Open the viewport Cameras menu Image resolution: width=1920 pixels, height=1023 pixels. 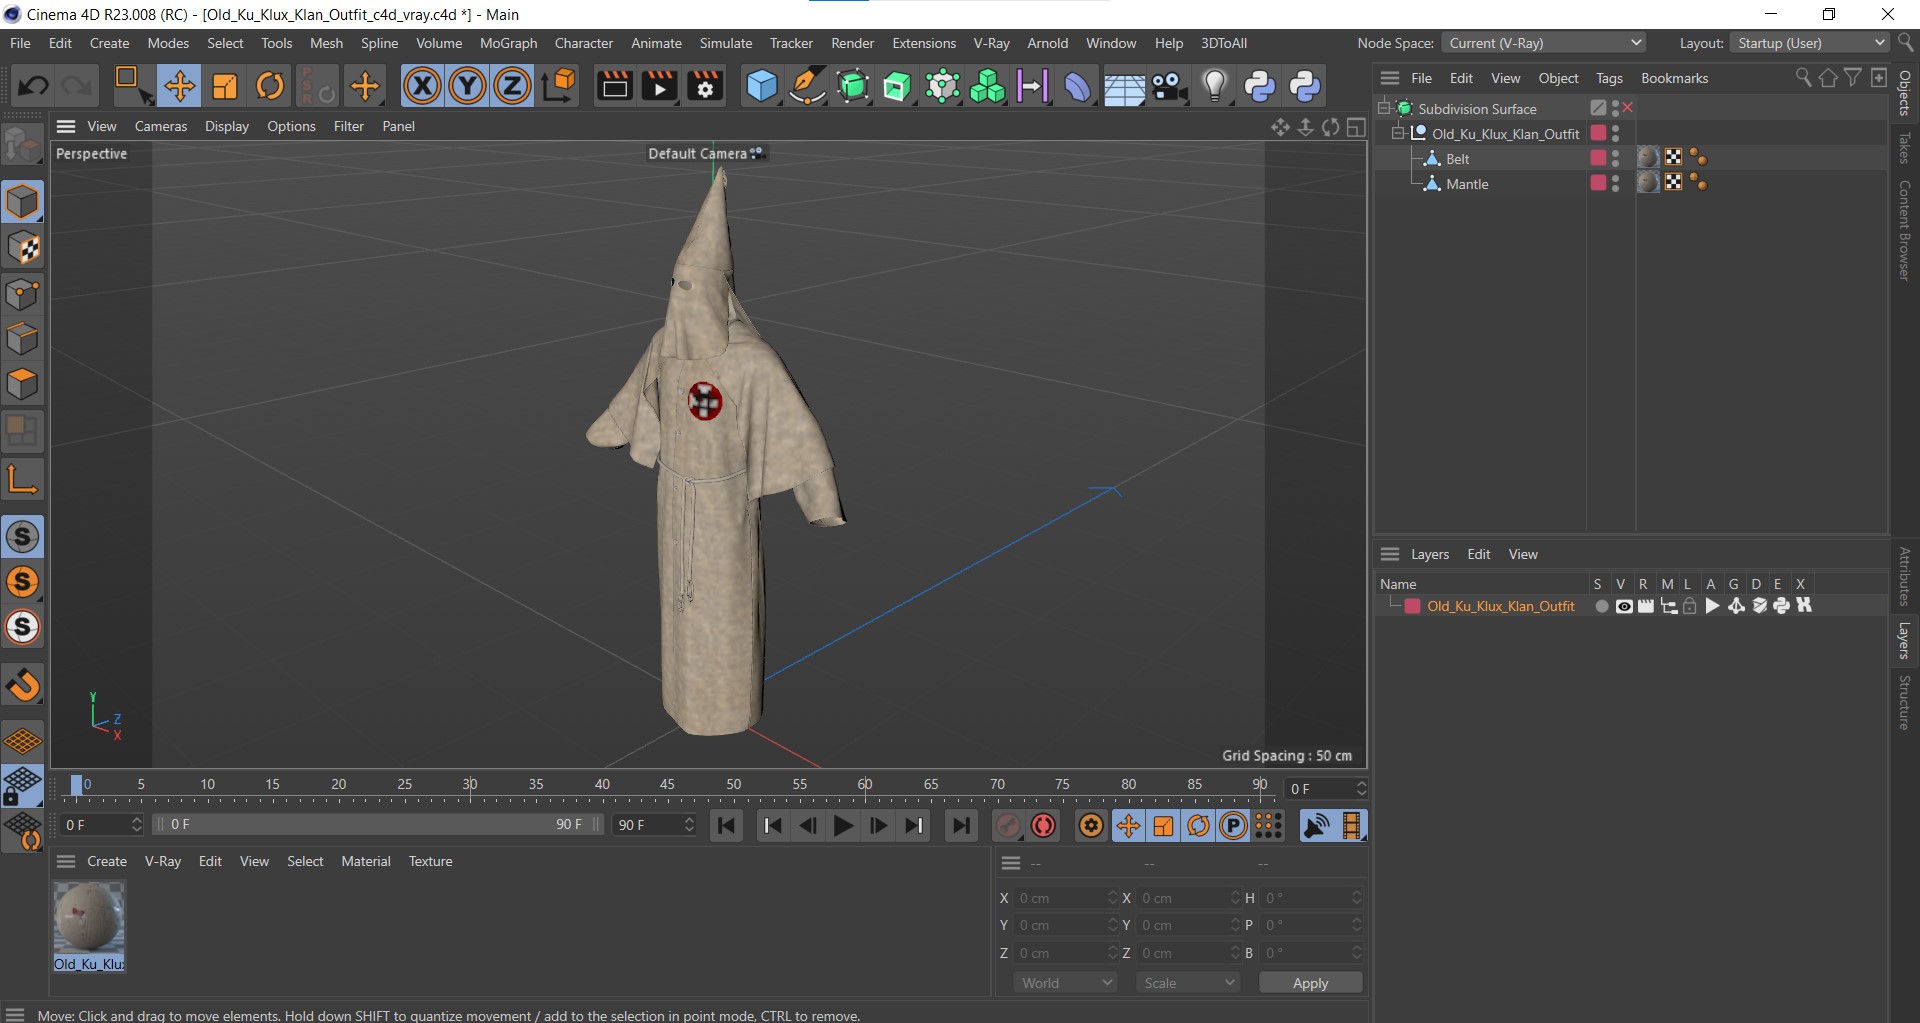coord(161,126)
